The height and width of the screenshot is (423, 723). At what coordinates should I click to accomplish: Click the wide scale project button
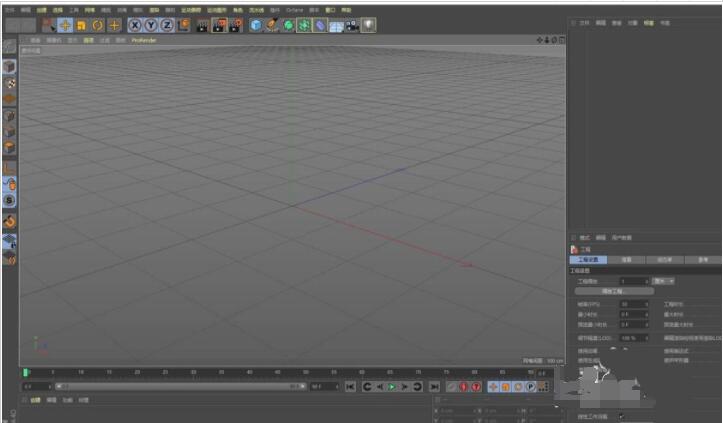614,292
